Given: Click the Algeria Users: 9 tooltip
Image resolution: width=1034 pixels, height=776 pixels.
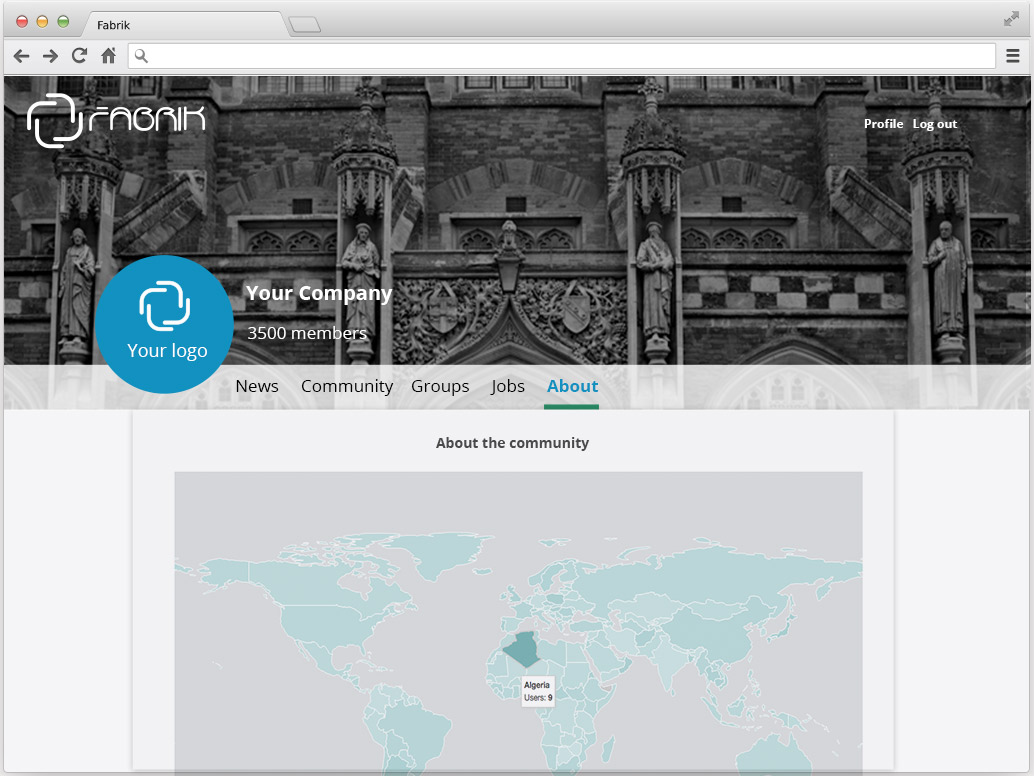Looking at the screenshot, I should (538, 691).
